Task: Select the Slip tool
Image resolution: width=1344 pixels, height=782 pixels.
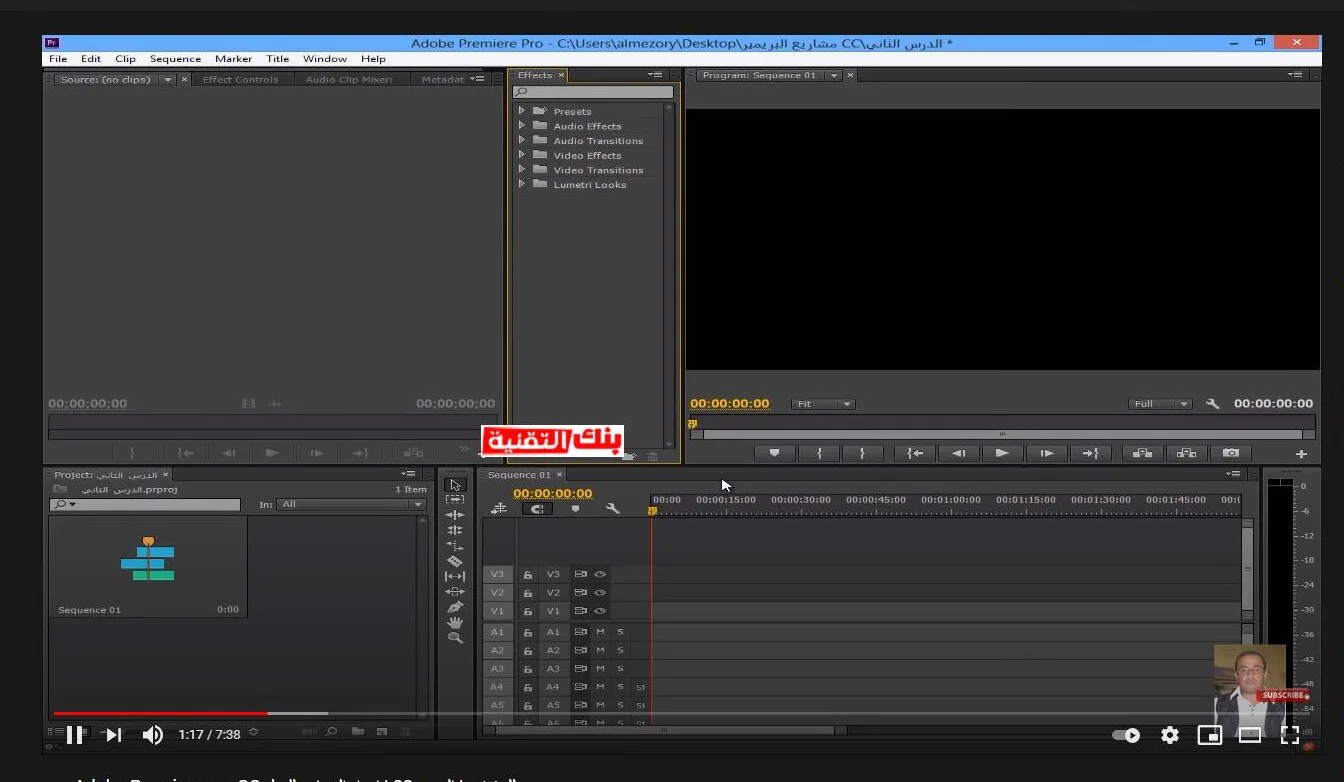Action: pyautogui.click(x=455, y=576)
